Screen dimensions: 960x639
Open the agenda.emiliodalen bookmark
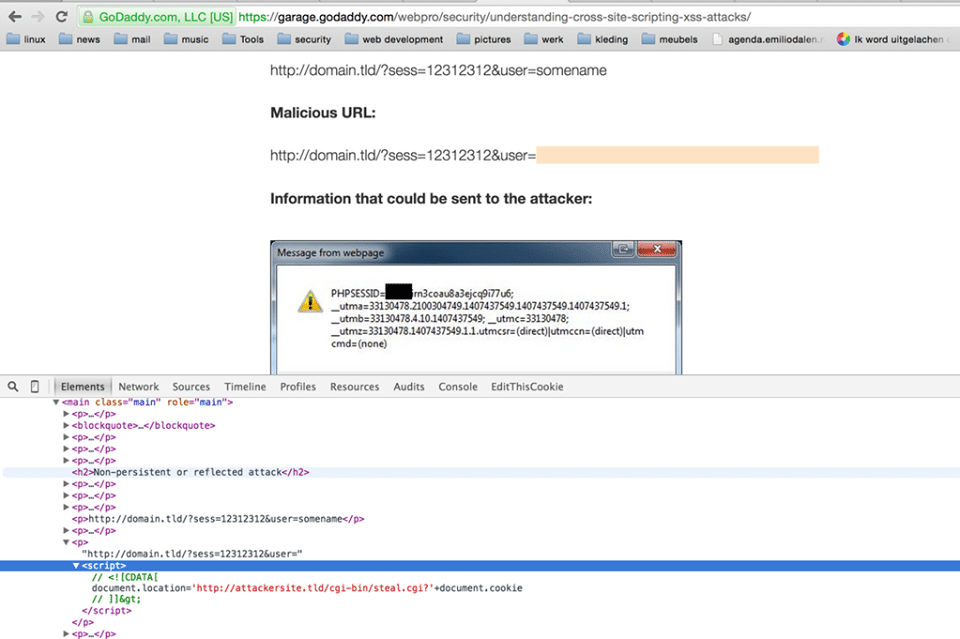(767, 39)
